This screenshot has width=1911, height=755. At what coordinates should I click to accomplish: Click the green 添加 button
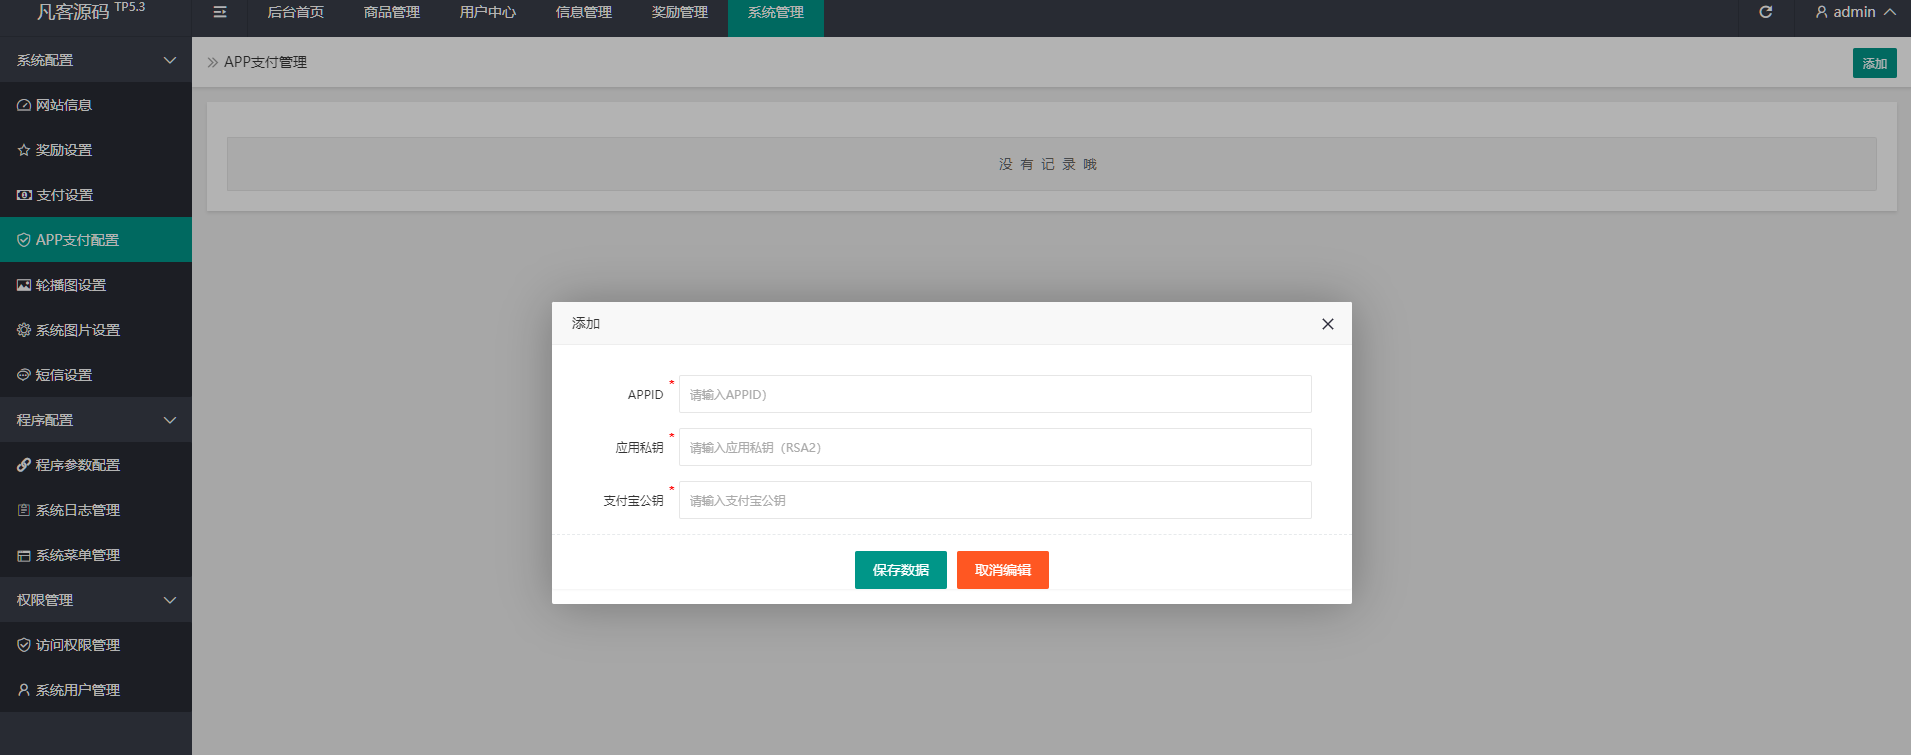pos(1875,63)
